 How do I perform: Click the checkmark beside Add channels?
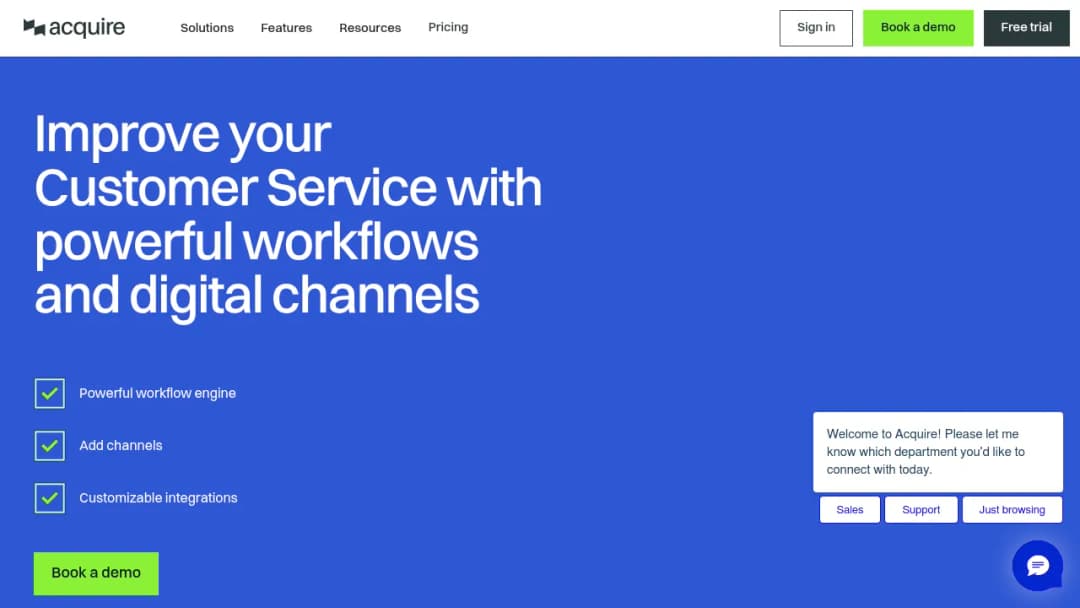coord(50,445)
